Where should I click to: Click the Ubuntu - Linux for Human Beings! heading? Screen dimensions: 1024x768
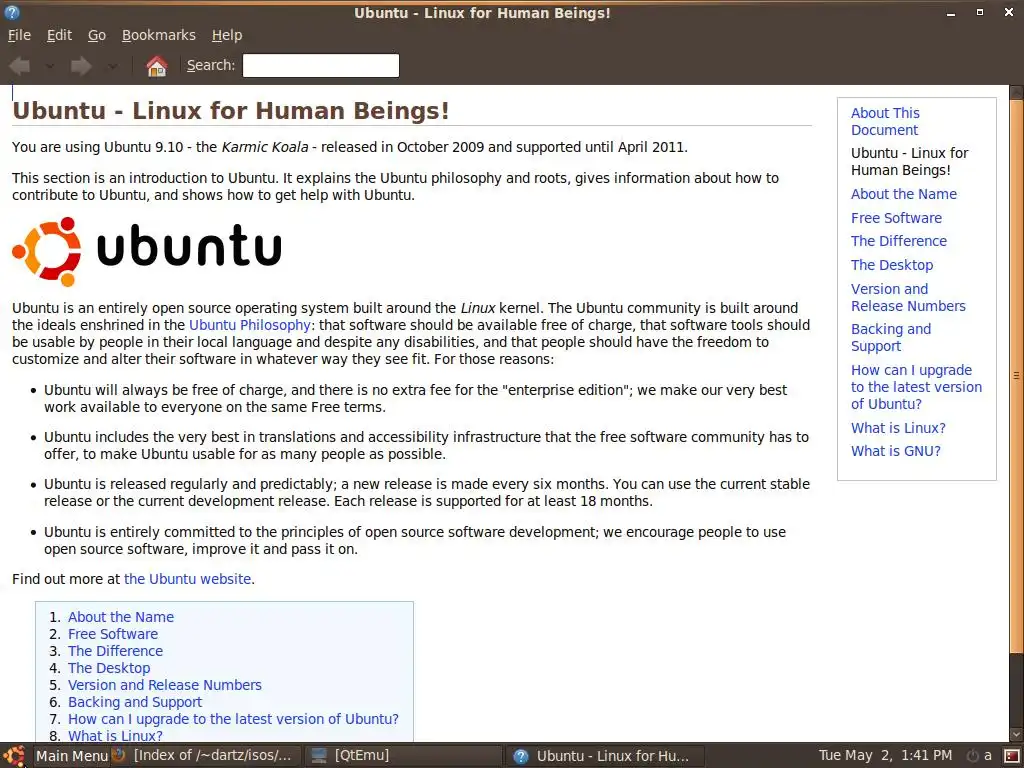click(231, 110)
